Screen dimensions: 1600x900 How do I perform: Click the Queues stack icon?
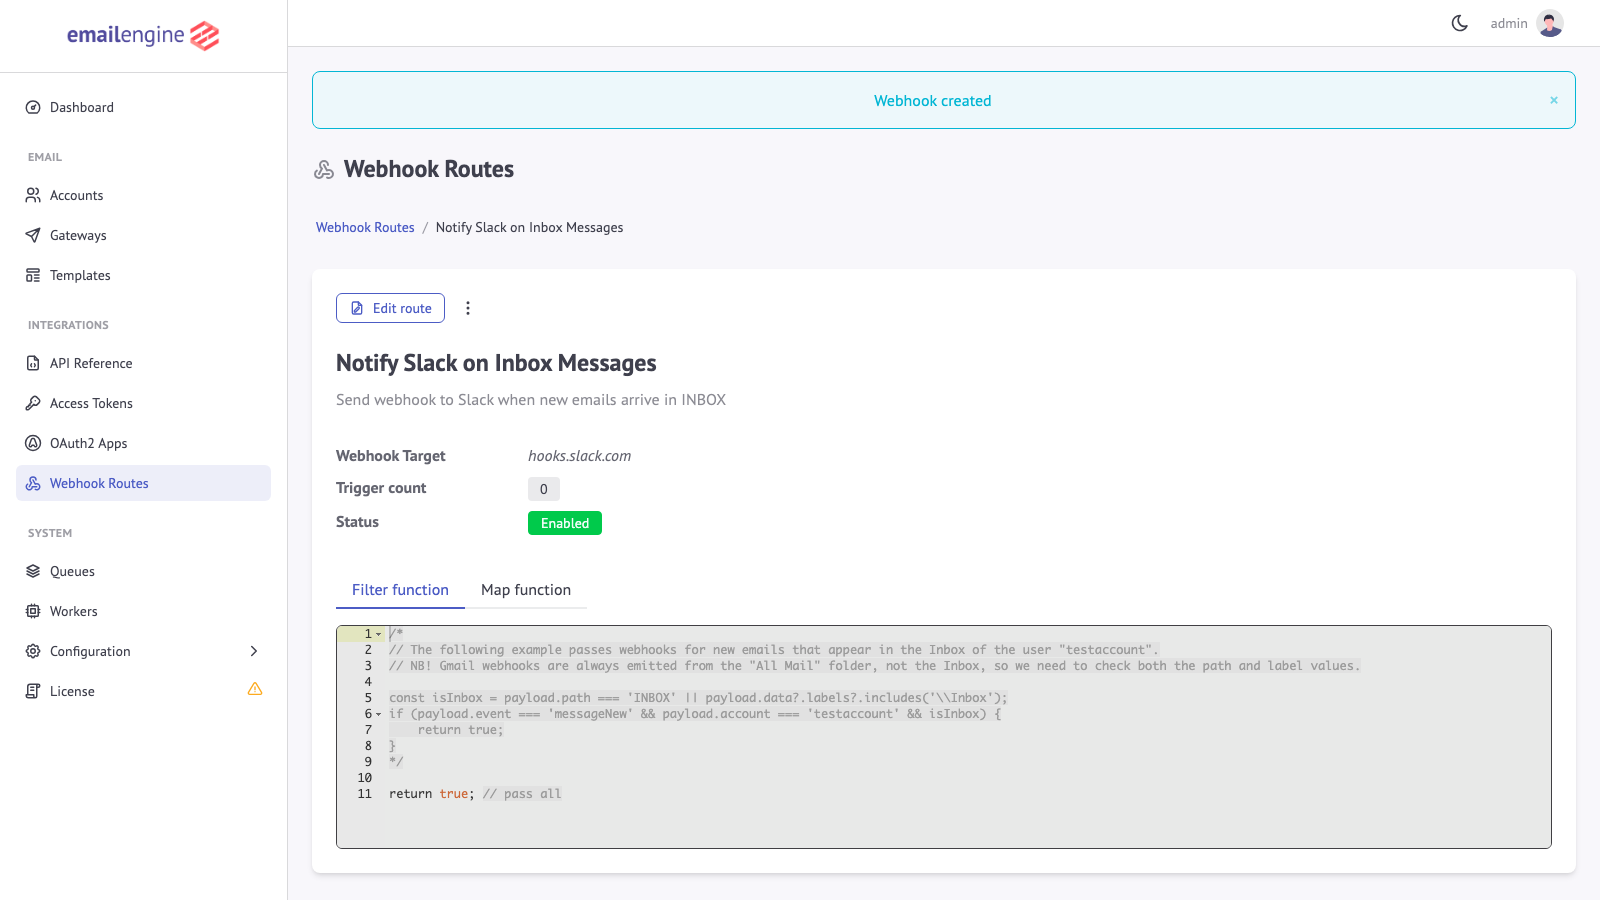(33, 571)
